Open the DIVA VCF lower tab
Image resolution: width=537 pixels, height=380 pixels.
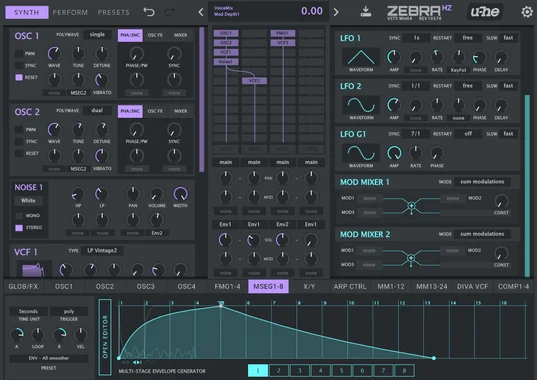[x=472, y=287]
